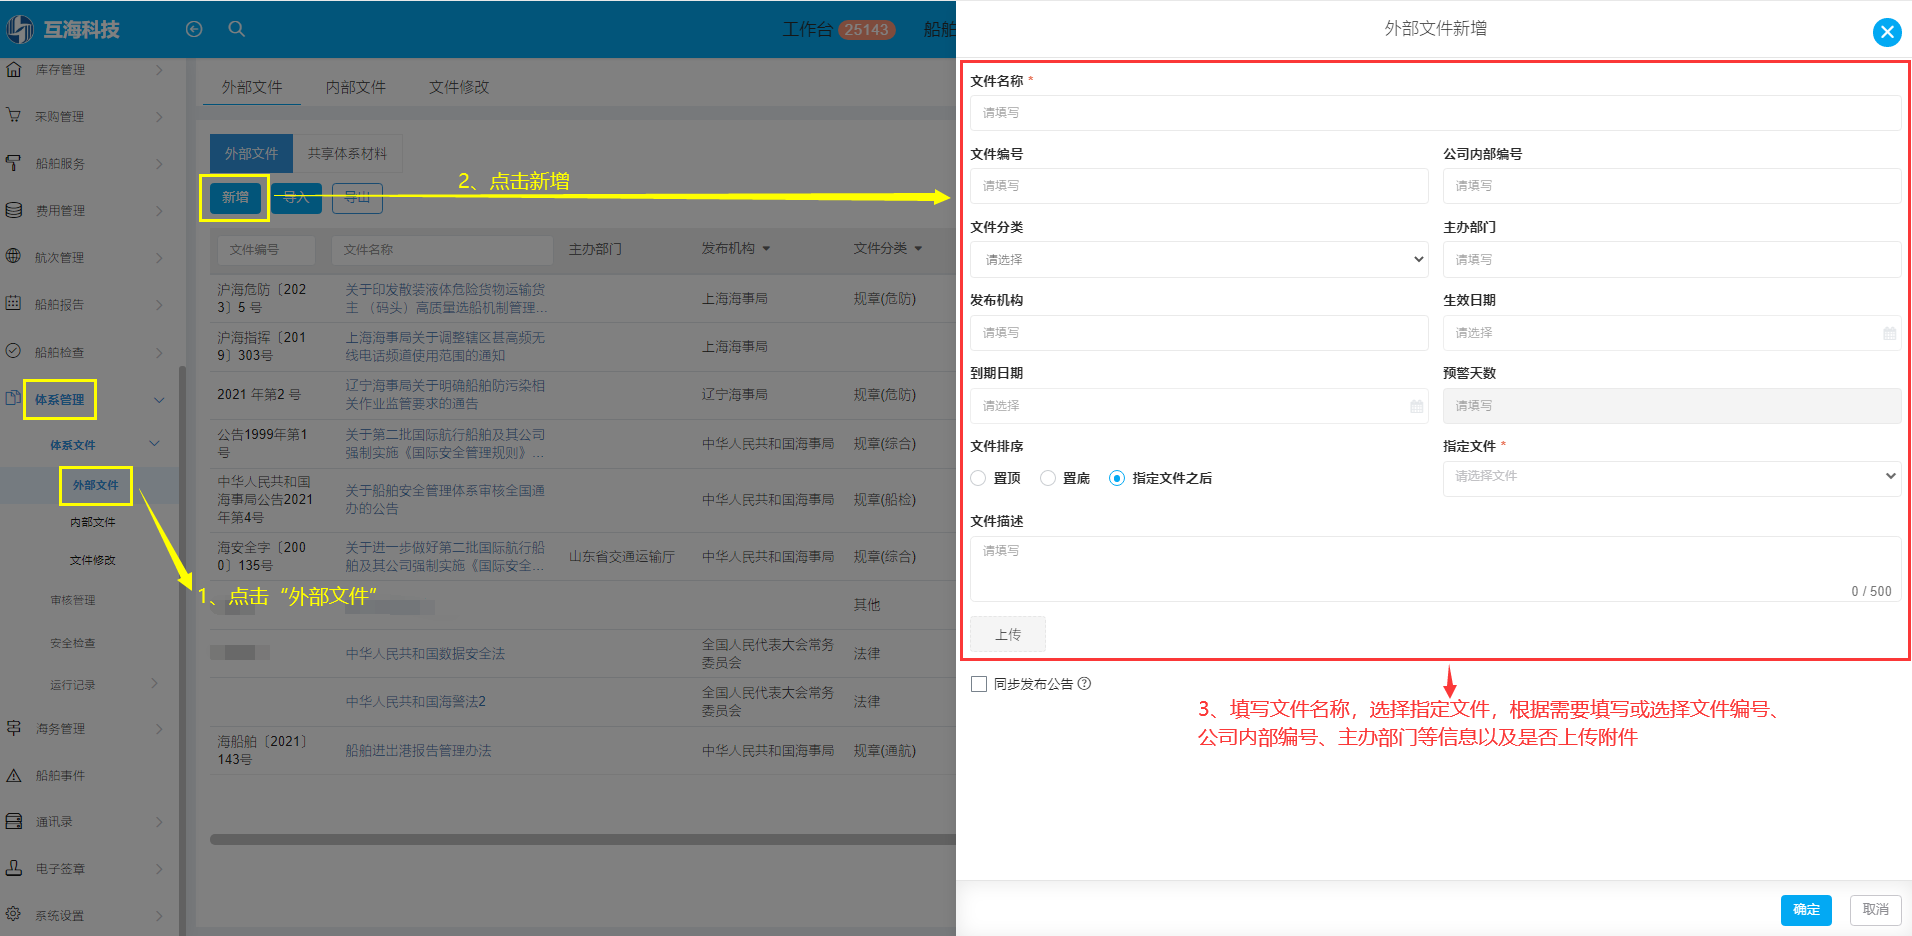The image size is (1912, 936).
Task: Click the purchasing cart icon in sidebar
Action: click(14, 116)
